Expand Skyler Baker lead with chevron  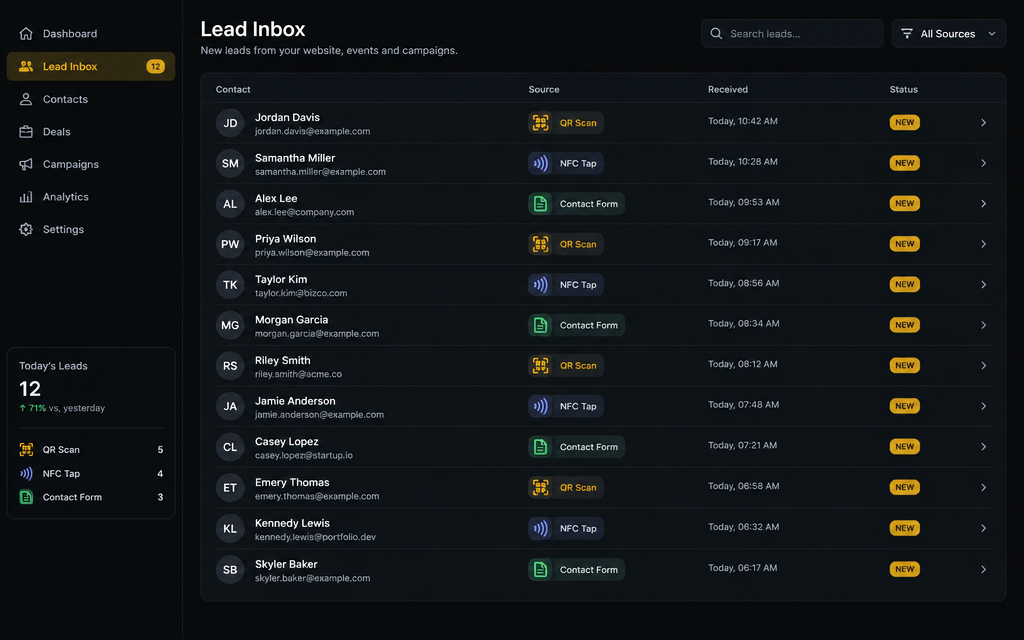(x=984, y=569)
